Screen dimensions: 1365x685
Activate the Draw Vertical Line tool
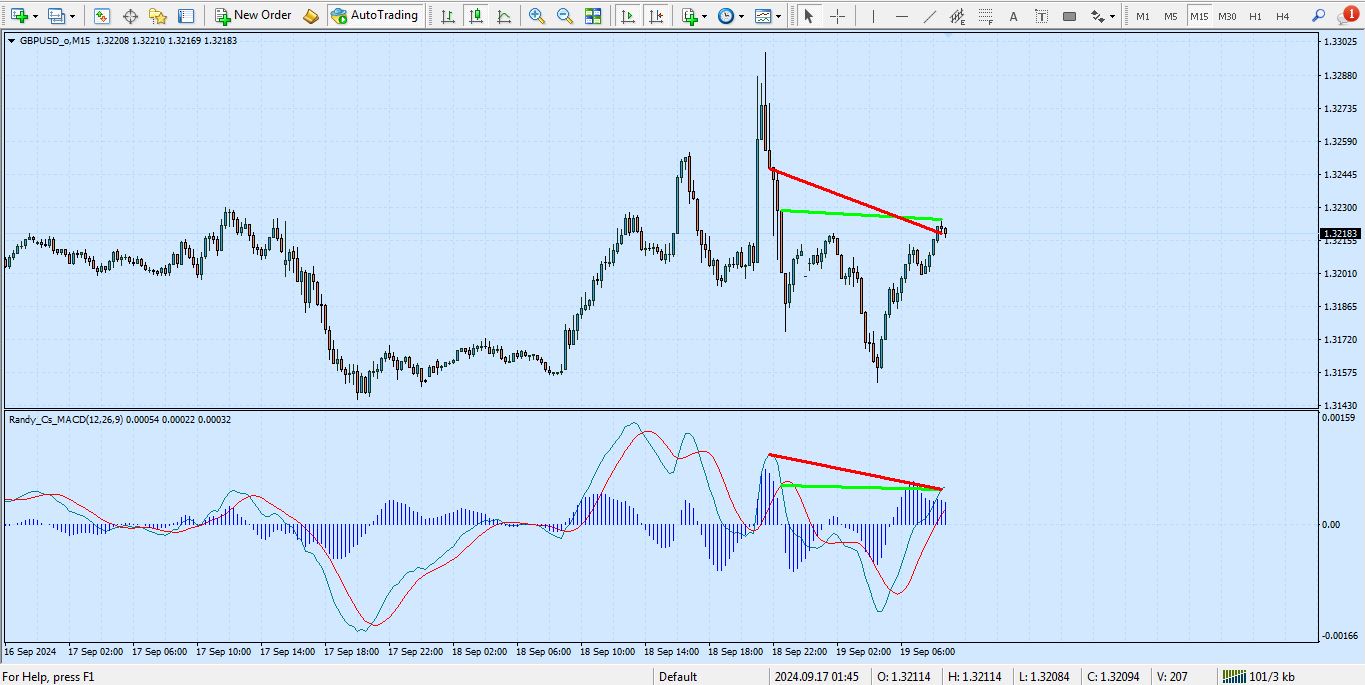tap(873, 15)
